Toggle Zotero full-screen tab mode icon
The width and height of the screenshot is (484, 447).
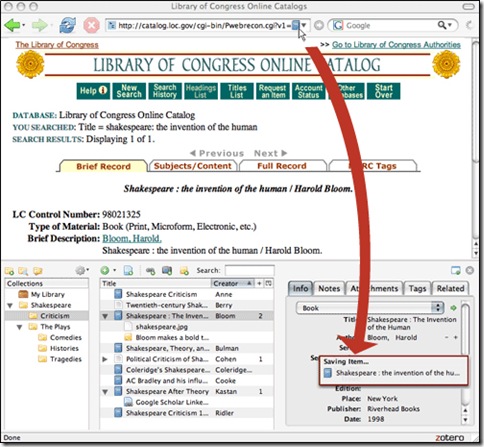pos(456,270)
